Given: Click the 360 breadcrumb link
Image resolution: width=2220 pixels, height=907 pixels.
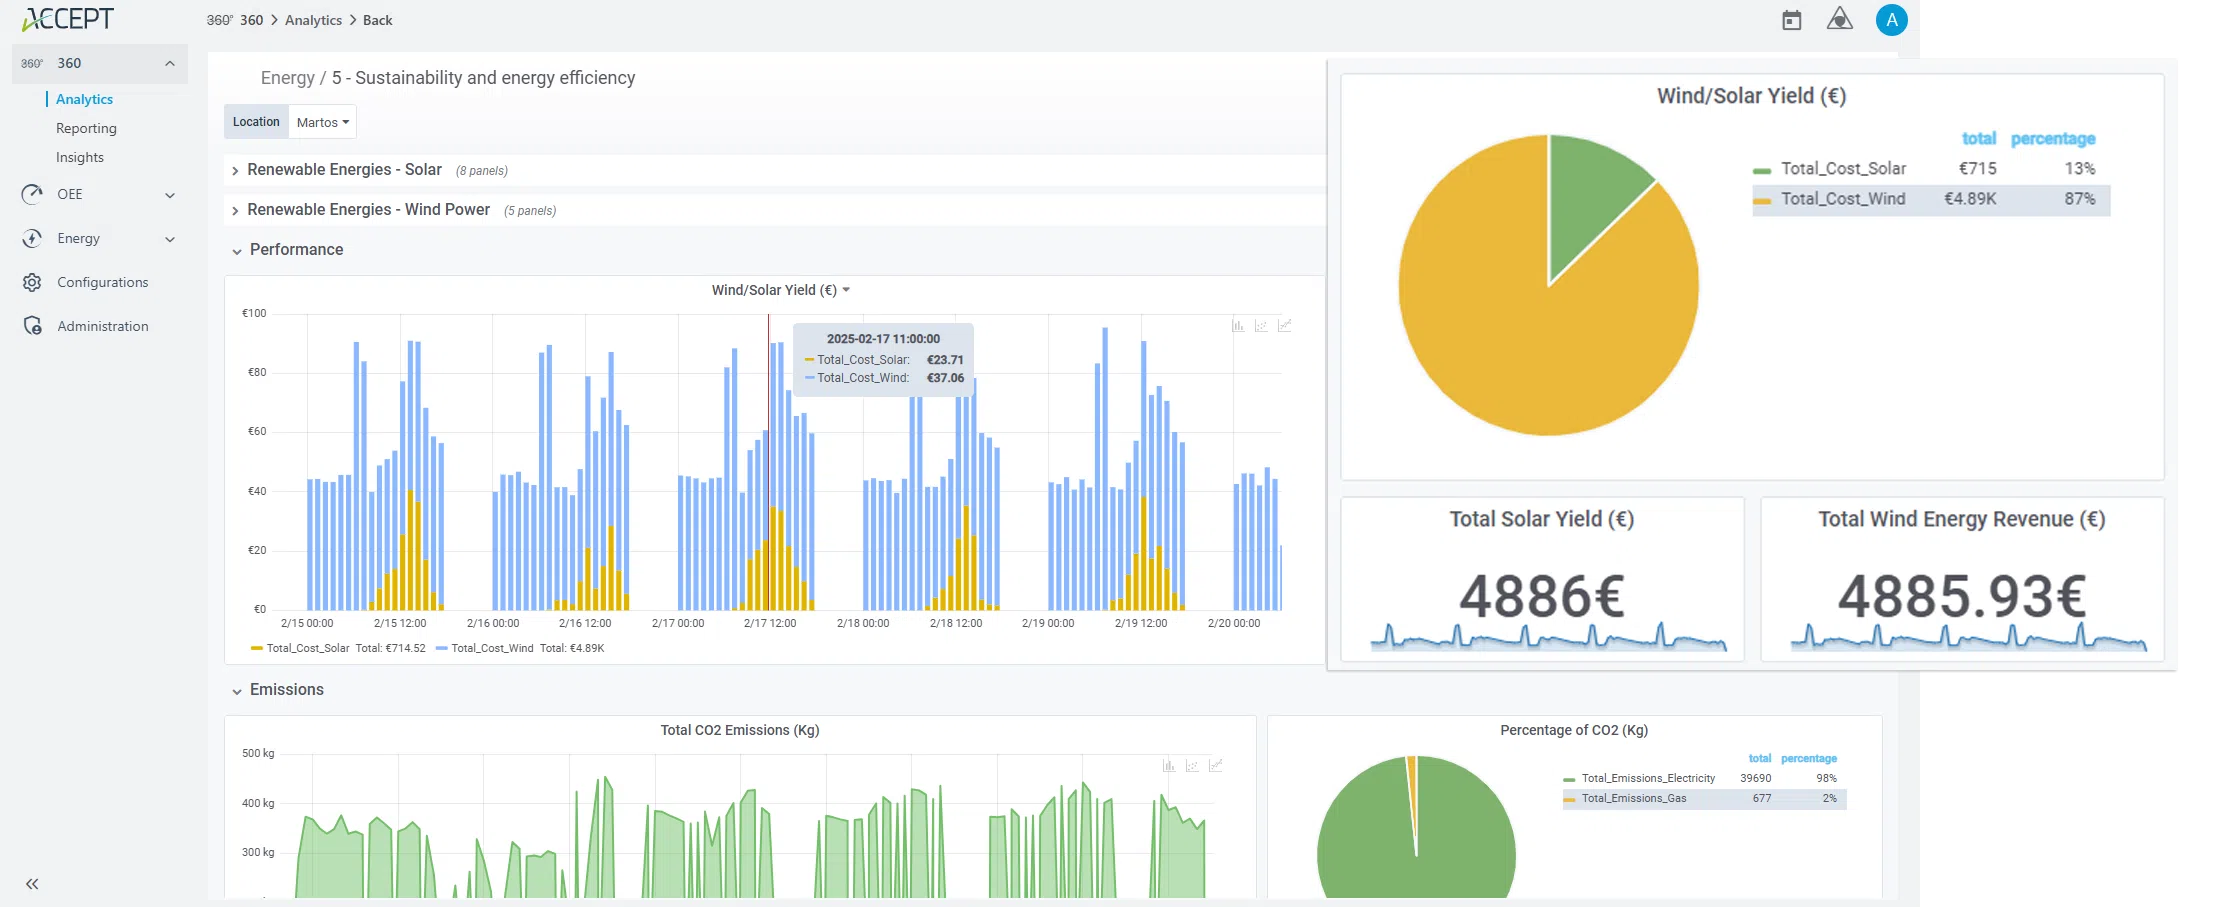Looking at the screenshot, I should tap(251, 20).
